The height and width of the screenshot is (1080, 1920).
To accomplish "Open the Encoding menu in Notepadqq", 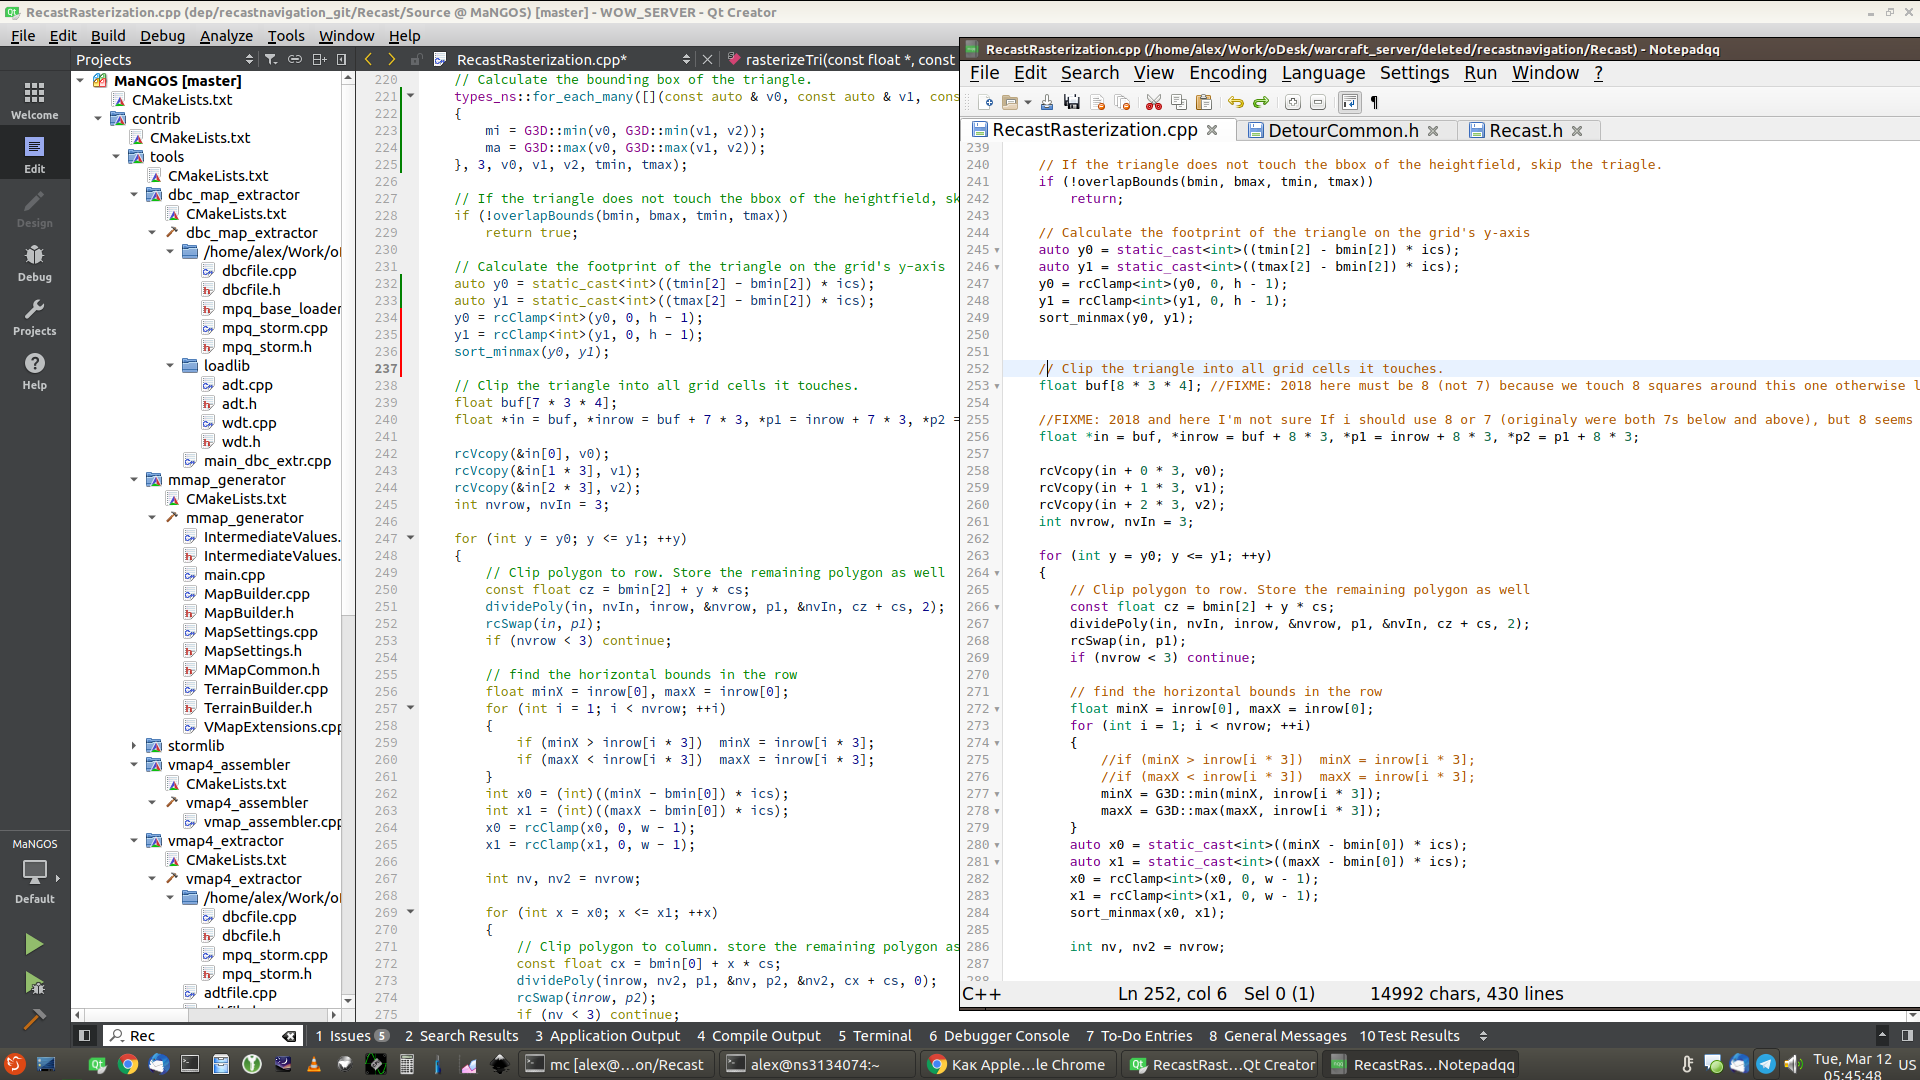I will (x=1226, y=72).
